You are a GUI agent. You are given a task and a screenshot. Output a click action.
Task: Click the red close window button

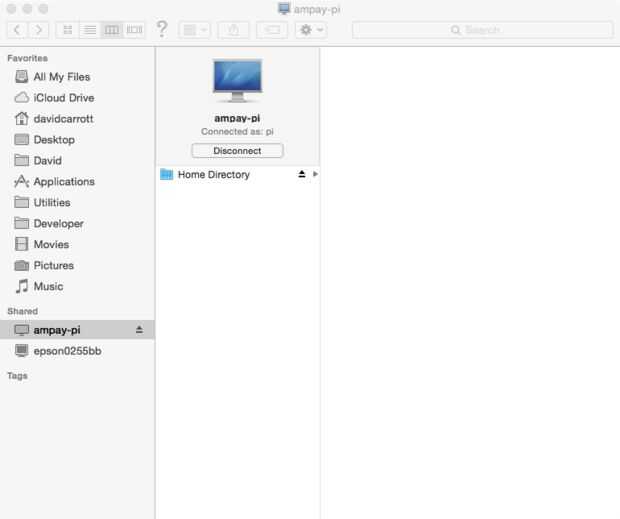[11, 9]
